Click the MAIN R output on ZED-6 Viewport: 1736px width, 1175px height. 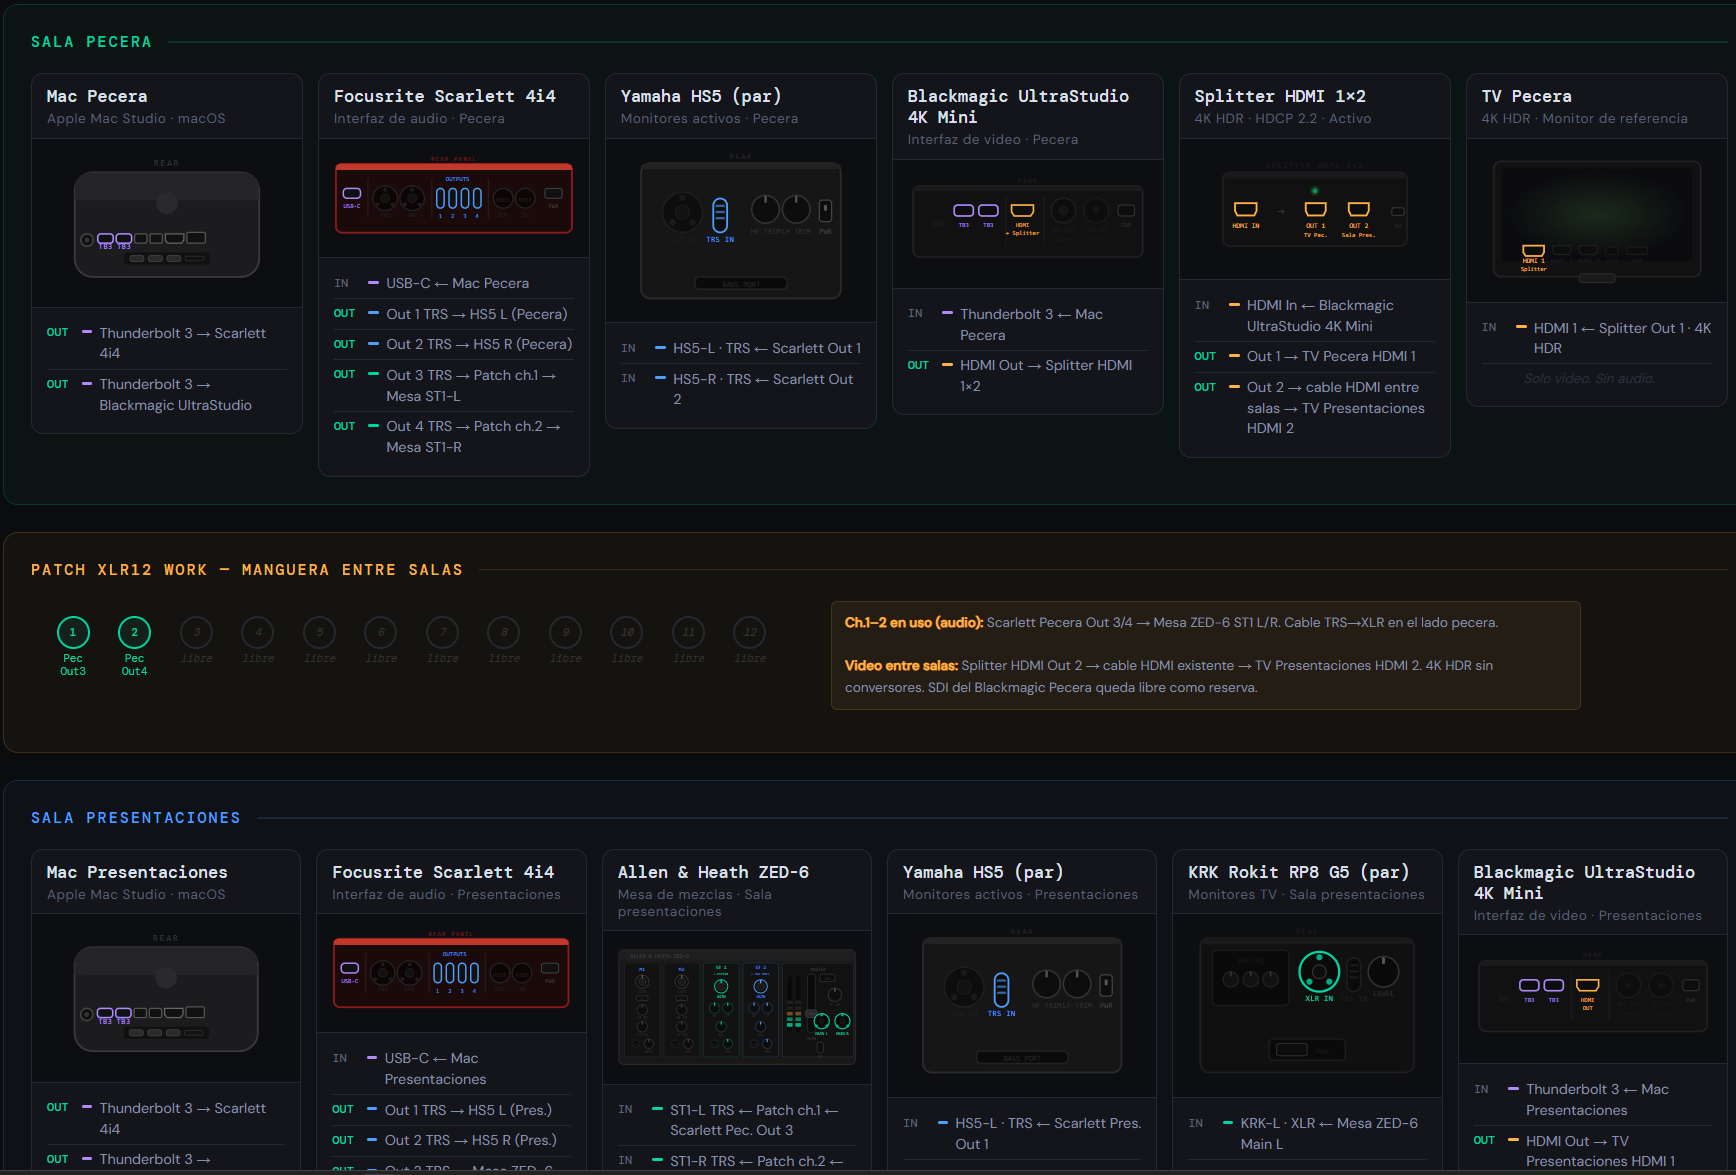[x=842, y=1021]
